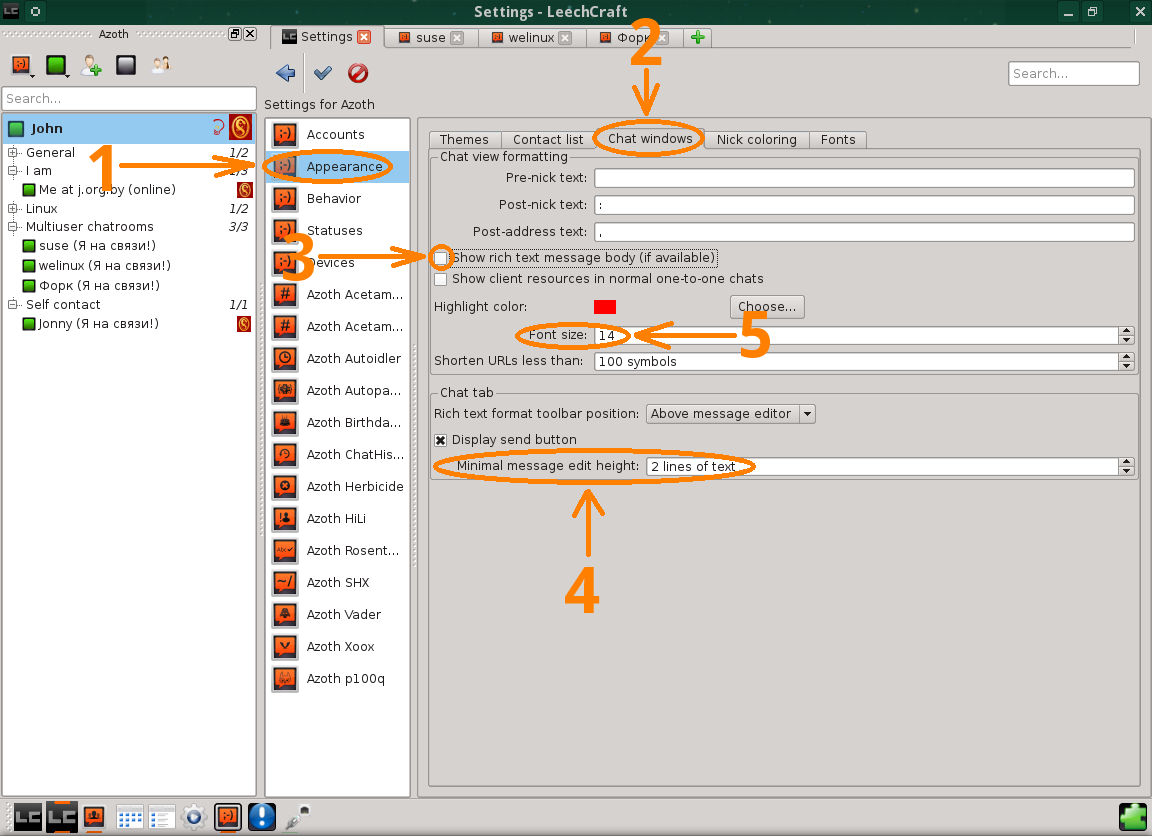
Task: Increase the Minimal message edit height value
Action: [1126, 462]
